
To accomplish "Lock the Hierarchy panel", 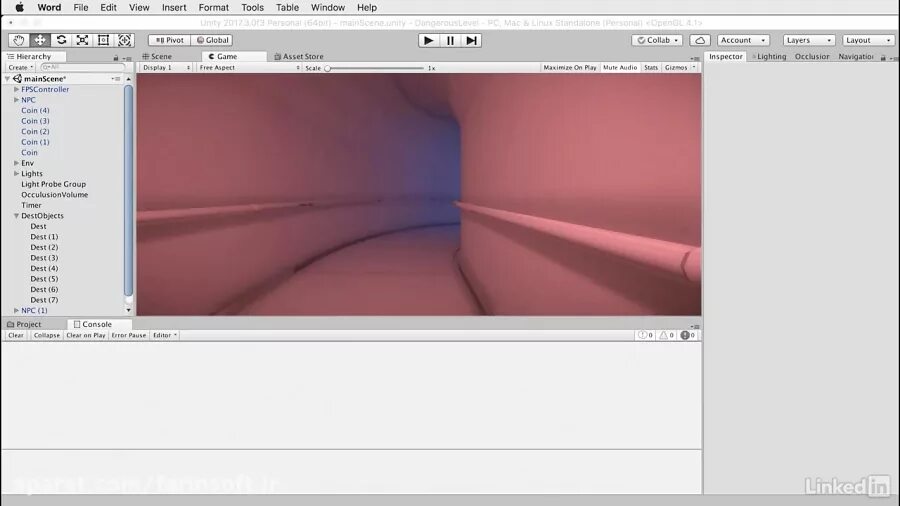I will point(116,58).
